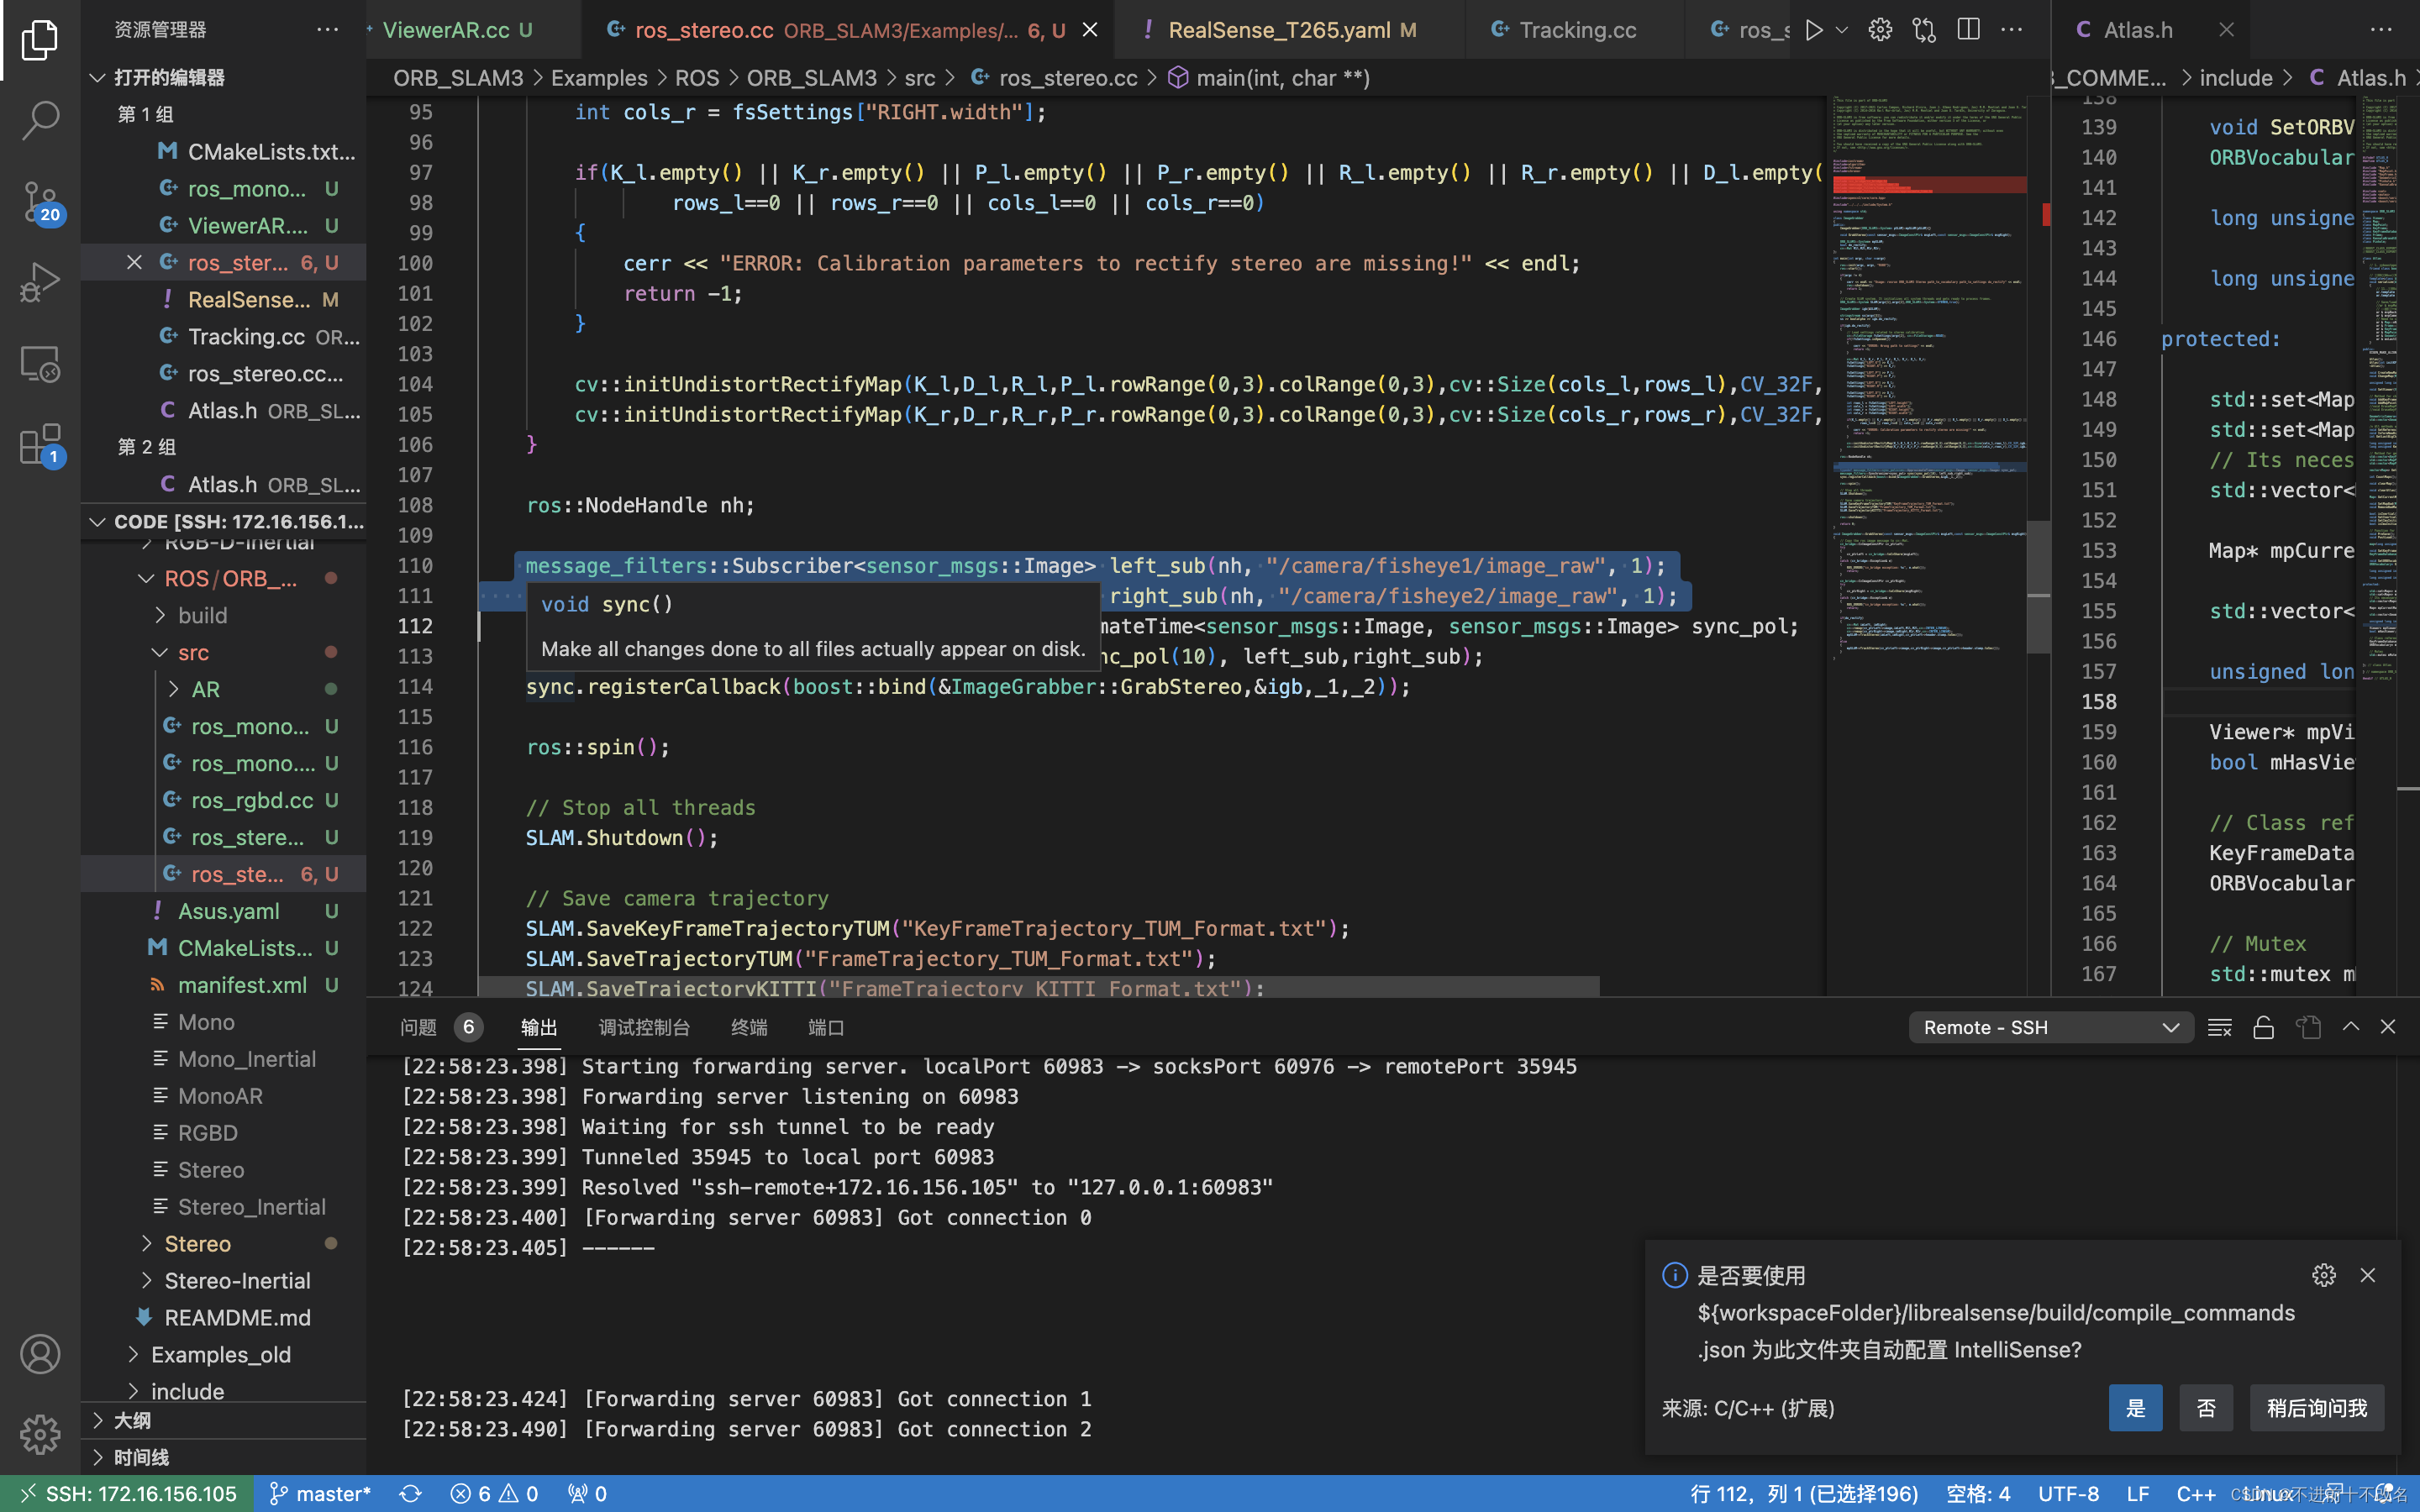This screenshot has height=1512, width=2420.
Task: Open the Remote - SSH output channel dropdown
Action: pos(2050,1027)
